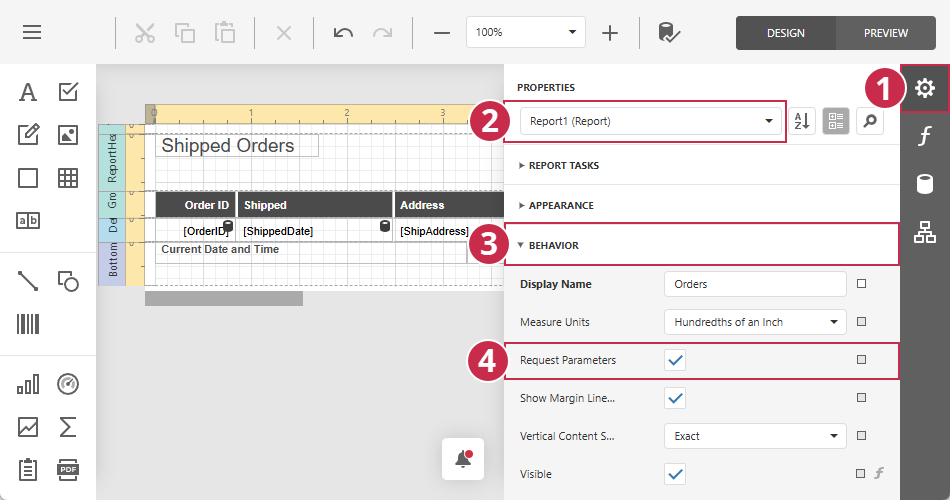Screen dimensions: 950x500
Task: Edit the Display Name Orders field
Action: coord(755,284)
